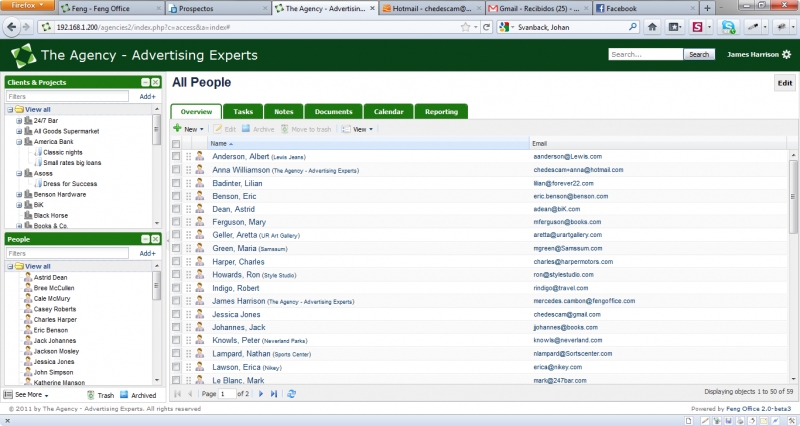Image resolution: width=800 pixels, height=426 pixels.
Task: Close the People panel
Action: click(x=156, y=239)
